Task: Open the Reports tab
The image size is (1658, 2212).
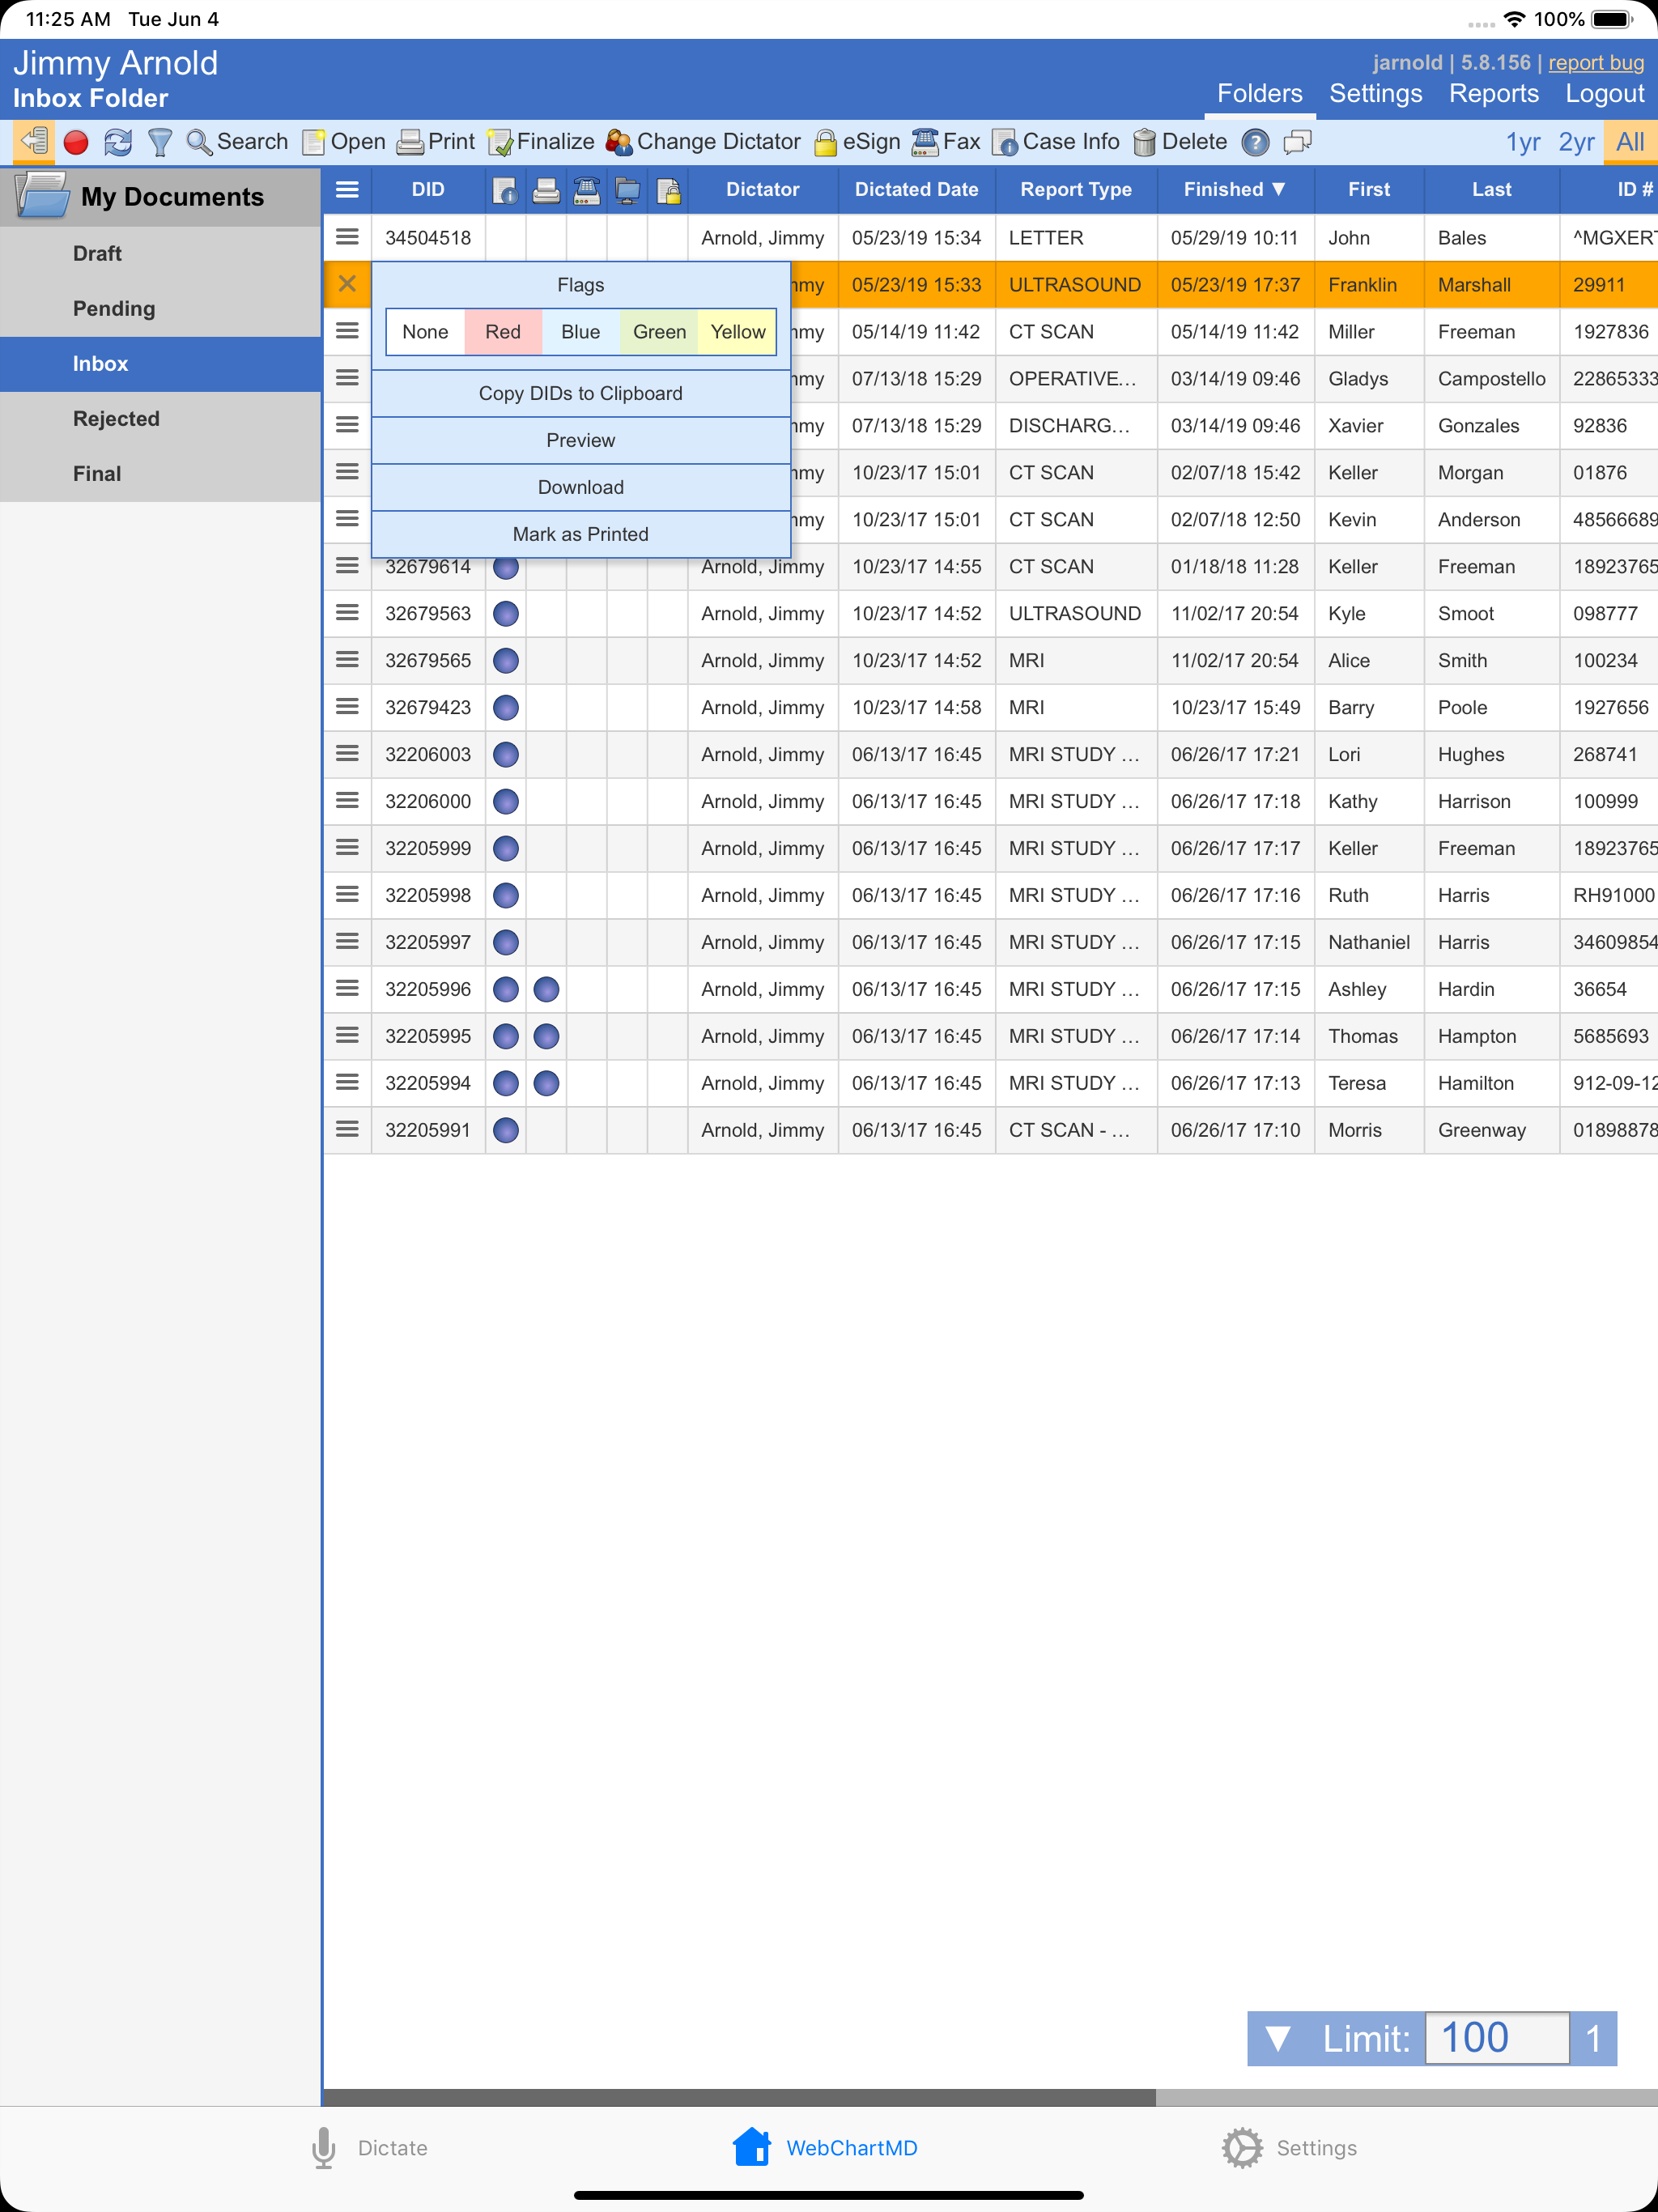Action: point(1493,94)
